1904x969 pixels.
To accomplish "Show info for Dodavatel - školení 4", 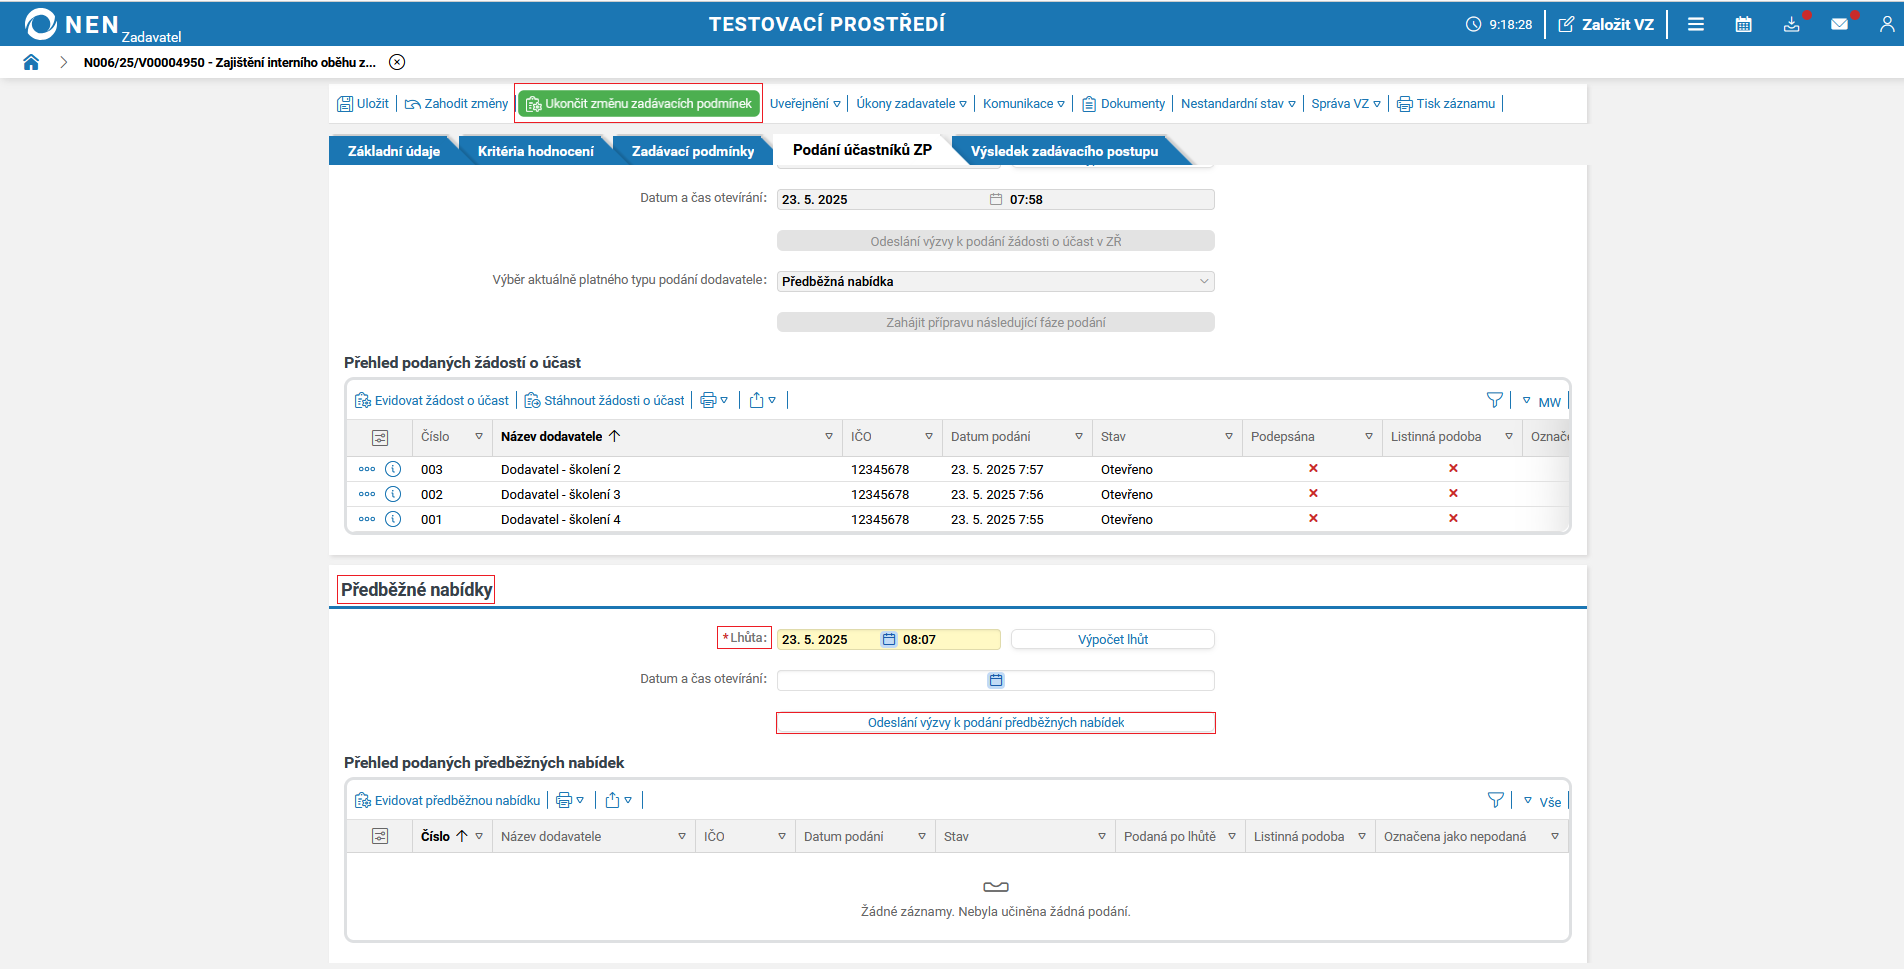I will click(x=393, y=519).
